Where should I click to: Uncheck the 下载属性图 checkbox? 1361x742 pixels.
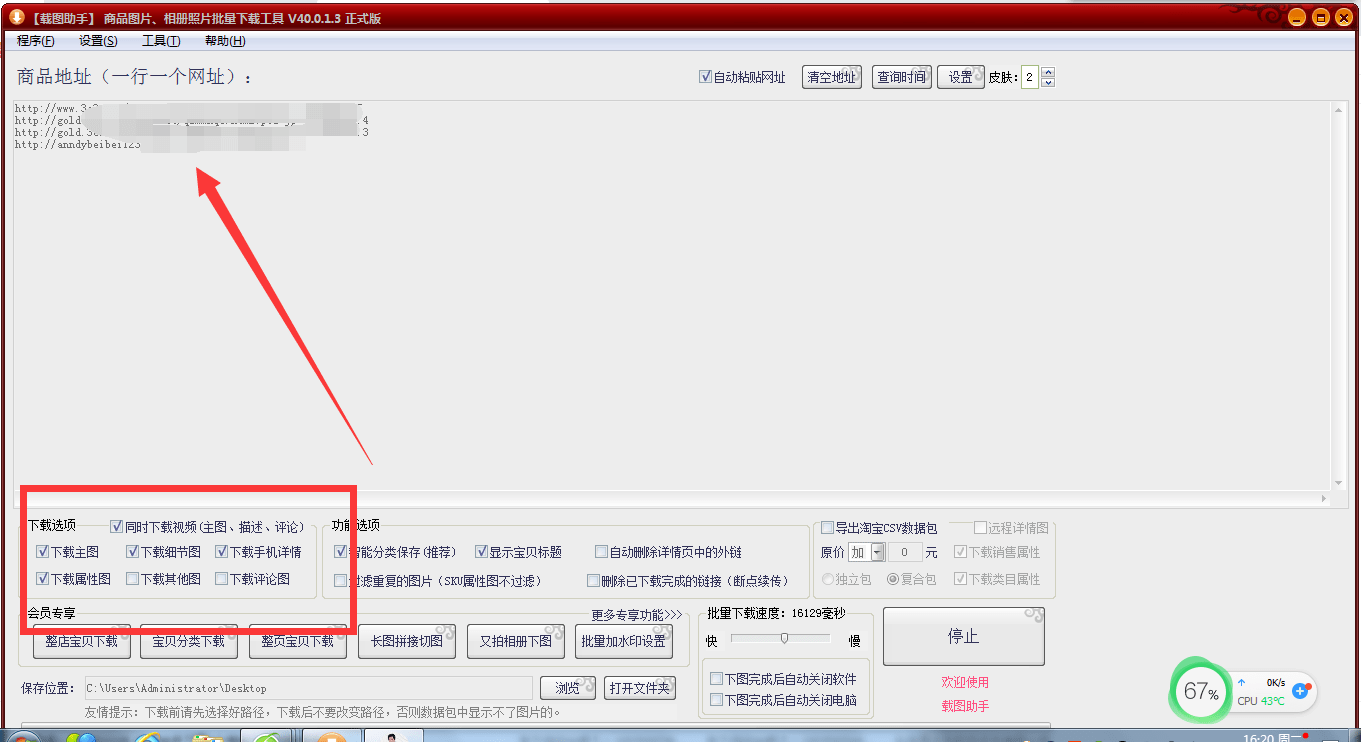tap(43, 578)
